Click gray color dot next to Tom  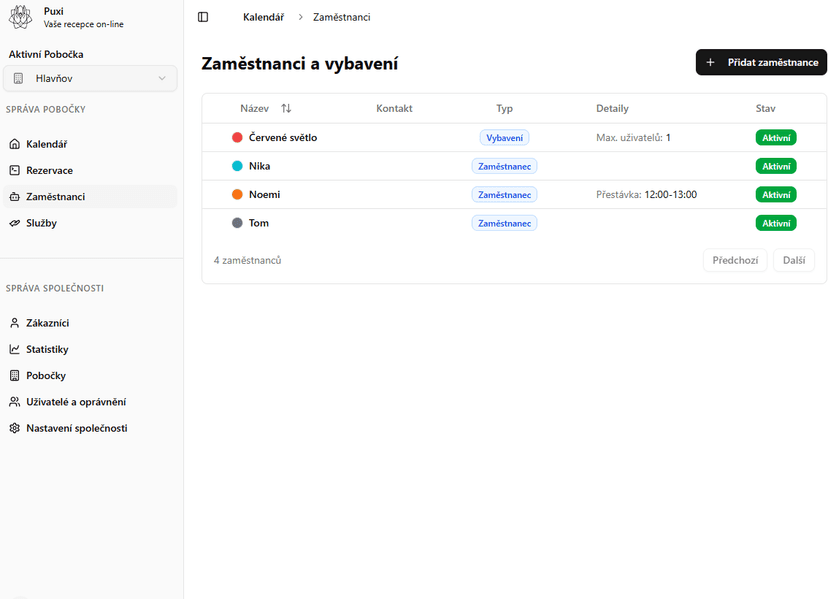tap(237, 223)
